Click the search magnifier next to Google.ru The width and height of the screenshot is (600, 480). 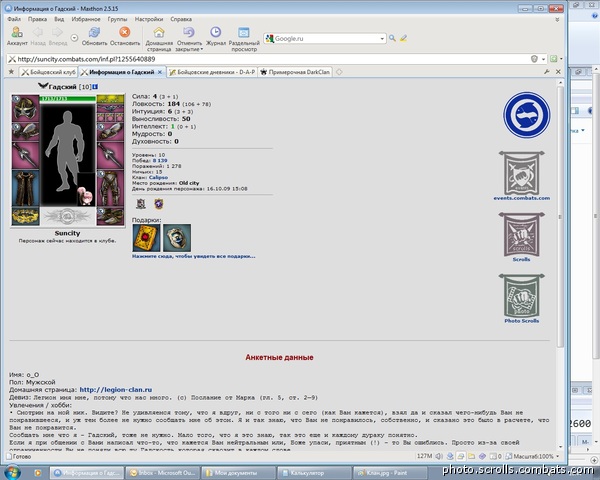(x=392, y=38)
